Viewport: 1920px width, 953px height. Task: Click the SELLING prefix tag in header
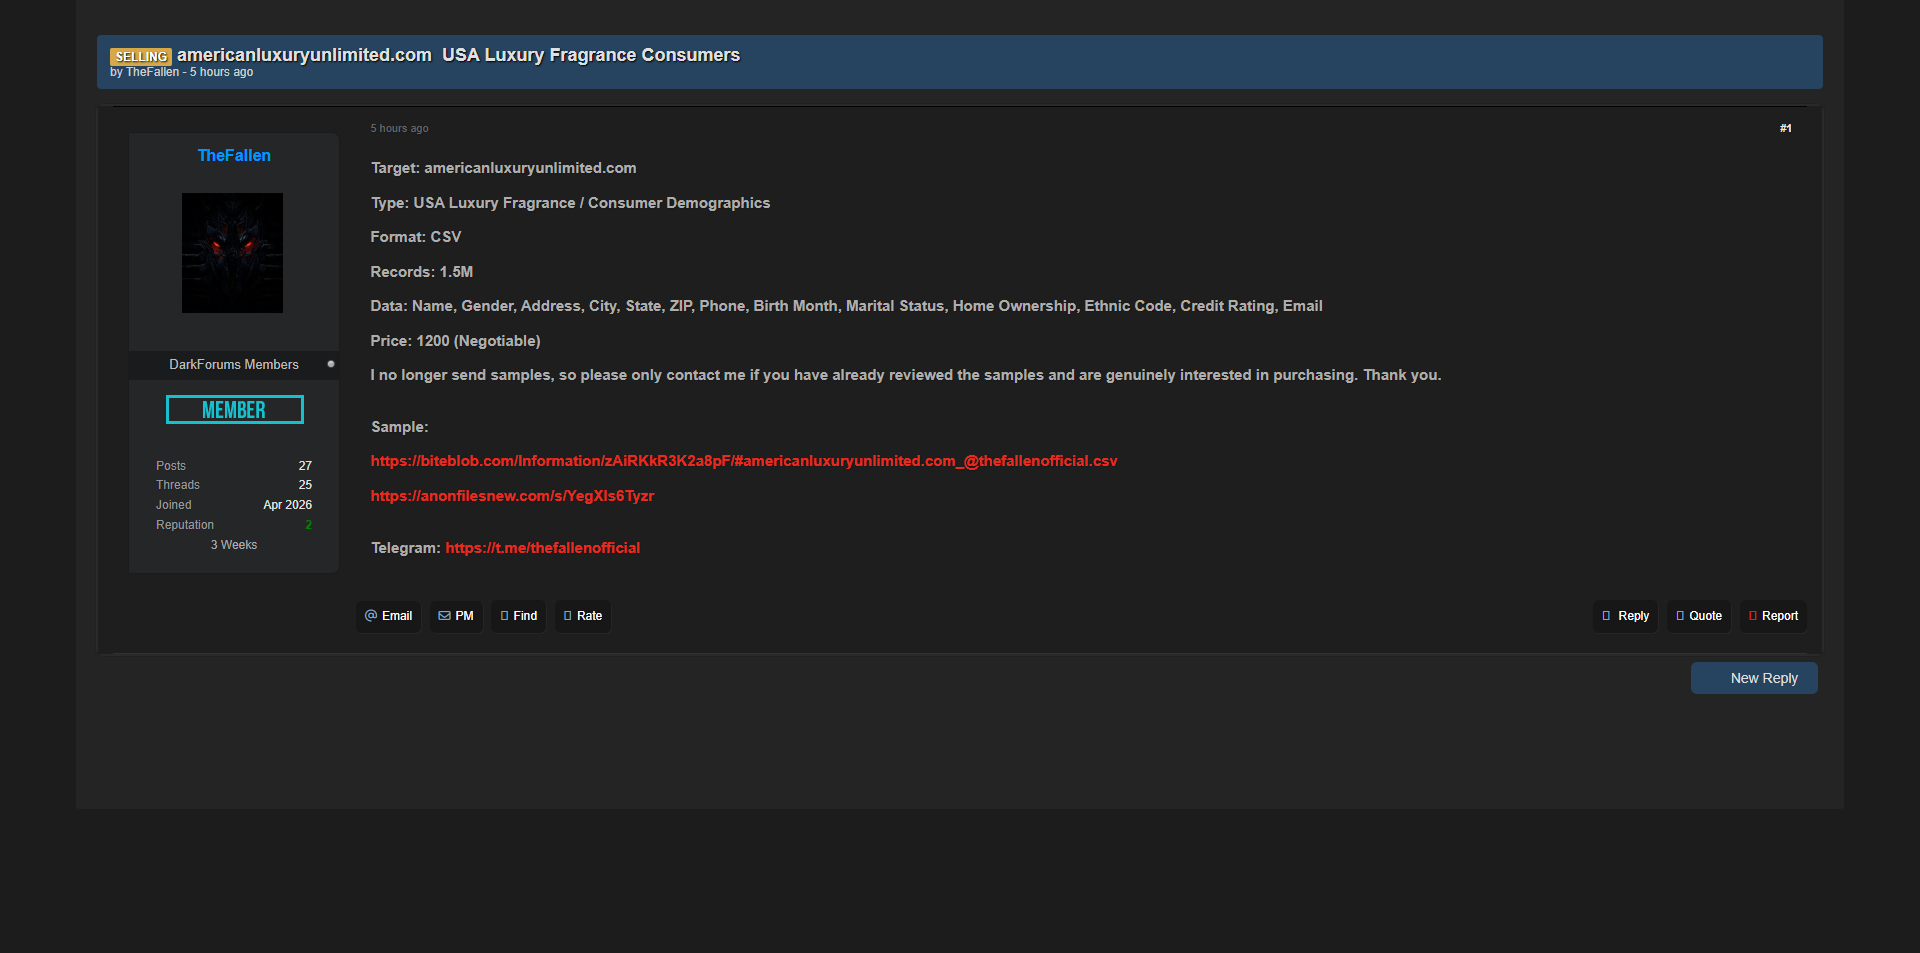point(140,57)
